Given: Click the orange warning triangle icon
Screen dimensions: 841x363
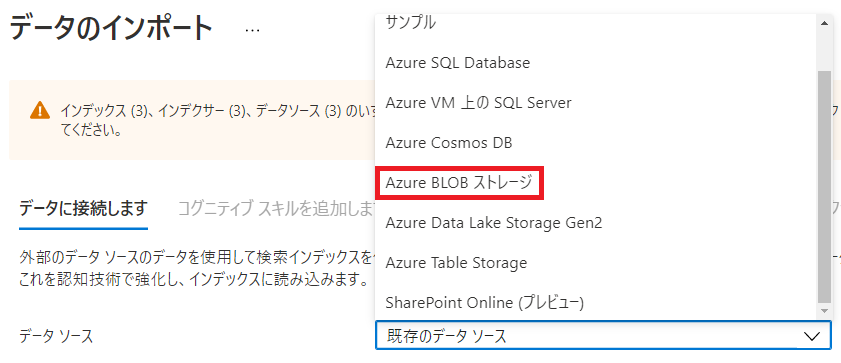Looking at the screenshot, I should (x=40, y=110).
